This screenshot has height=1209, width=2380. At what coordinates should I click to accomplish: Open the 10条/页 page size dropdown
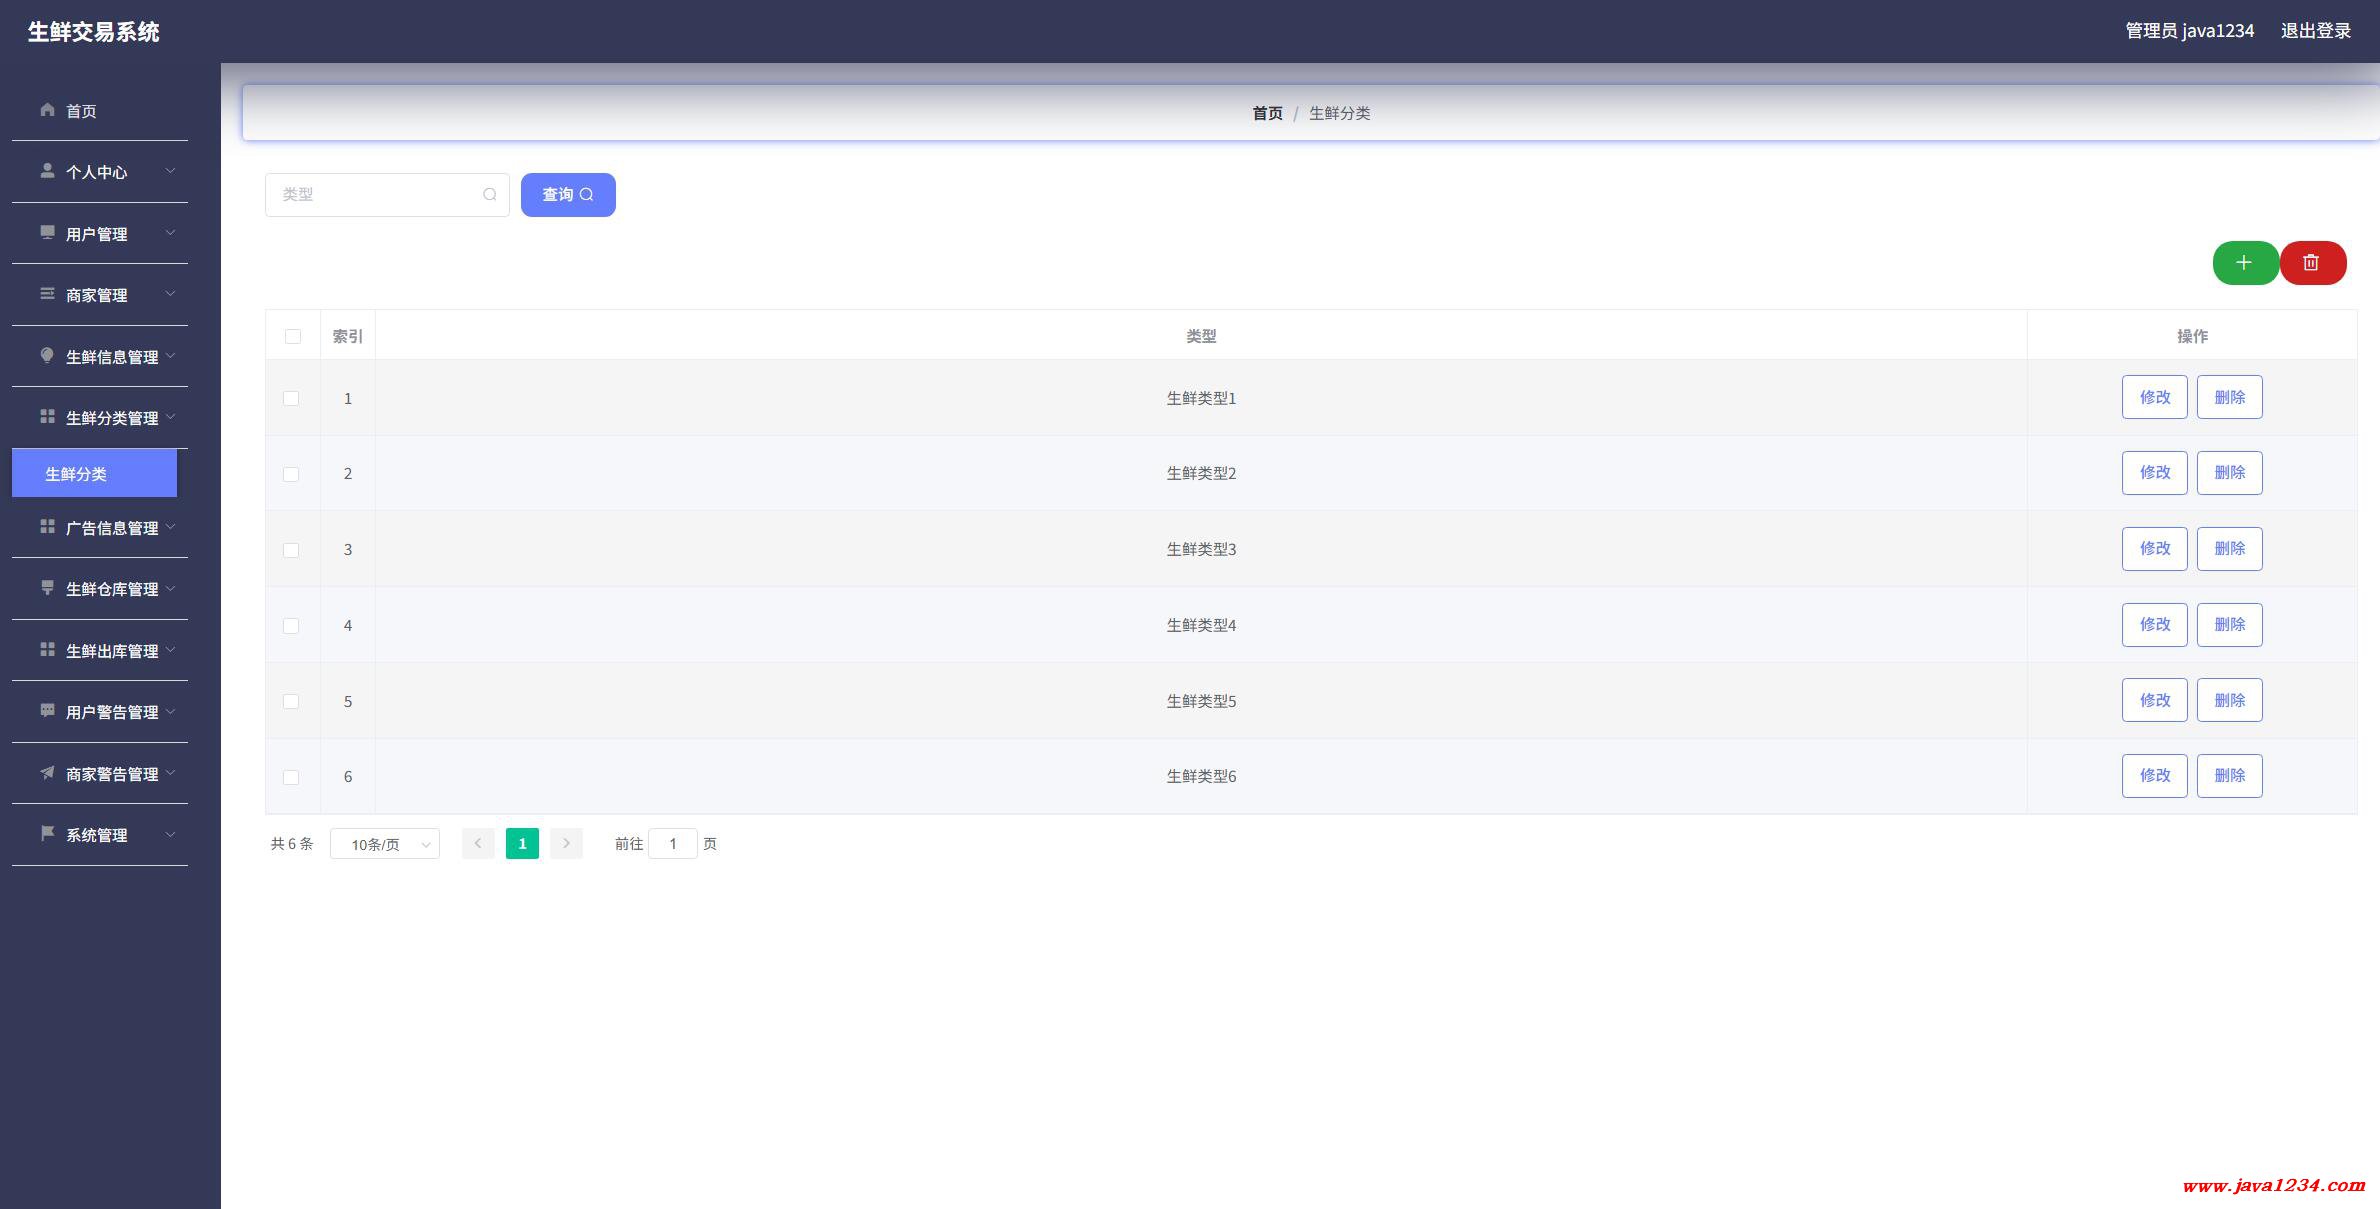pos(385,844)
